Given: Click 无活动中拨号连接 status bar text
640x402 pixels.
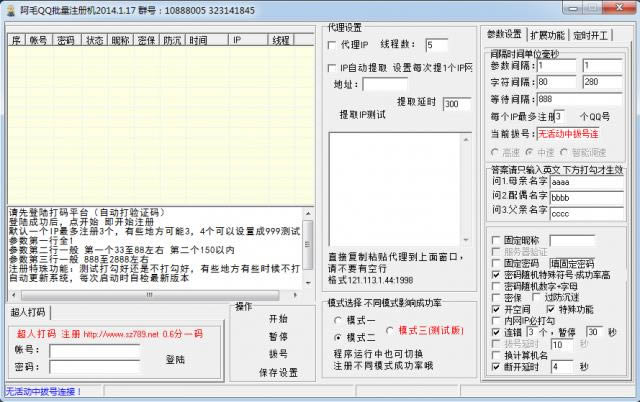Looking at the screenshot, I should pos(43,392).
